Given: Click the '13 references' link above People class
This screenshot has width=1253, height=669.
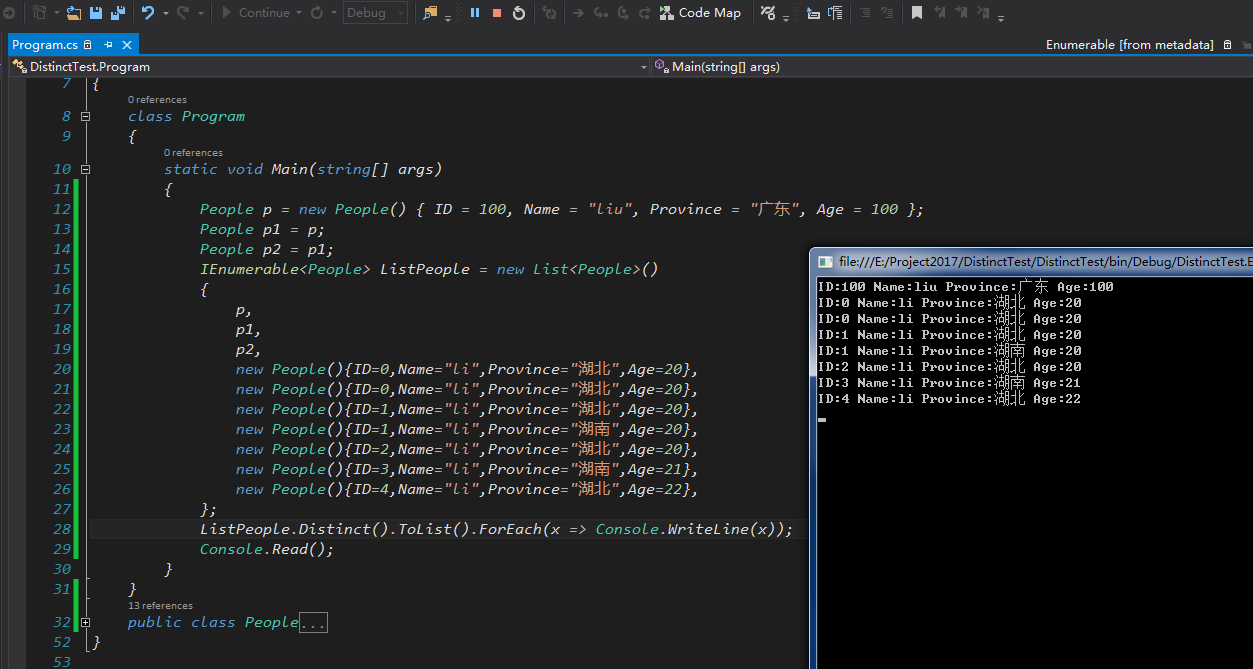Looking at the screenshot, I should pos(160,605).
